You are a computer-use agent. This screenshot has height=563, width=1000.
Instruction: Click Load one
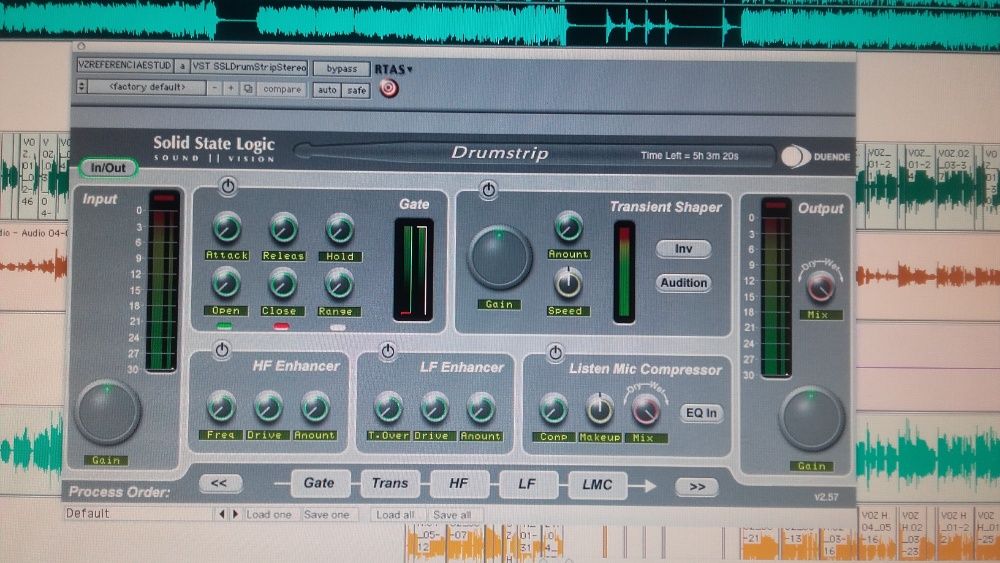[268, 514]
